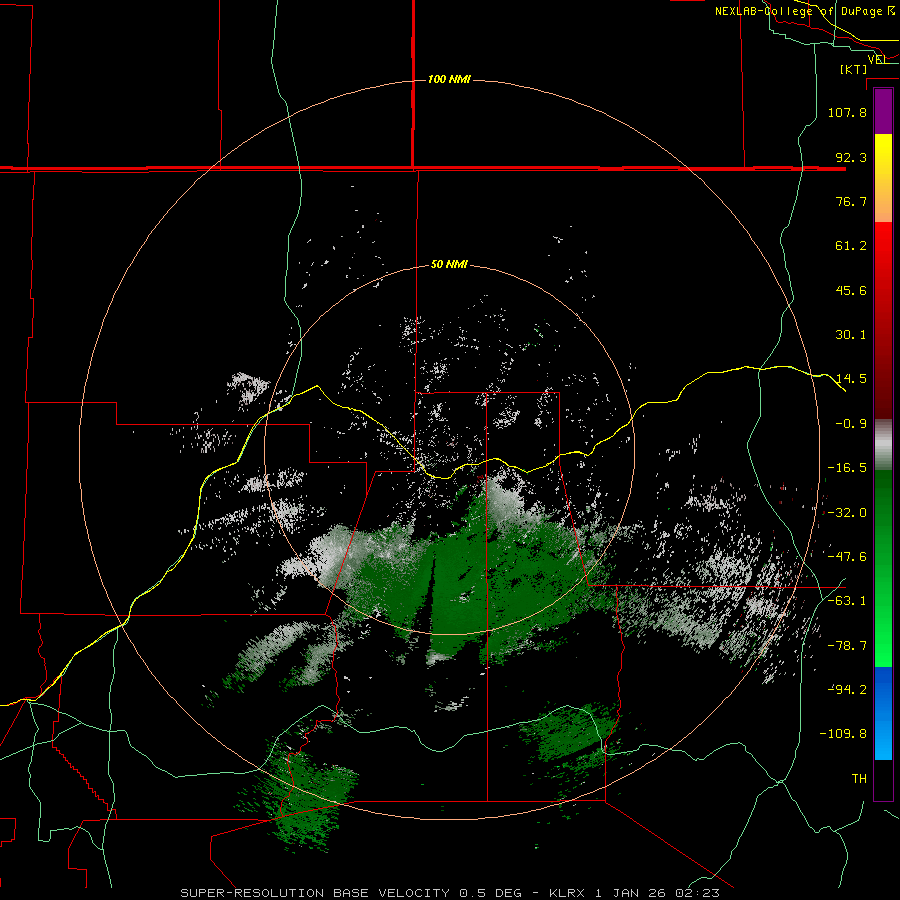Select the 107.8 scale value

pos(847,112)
